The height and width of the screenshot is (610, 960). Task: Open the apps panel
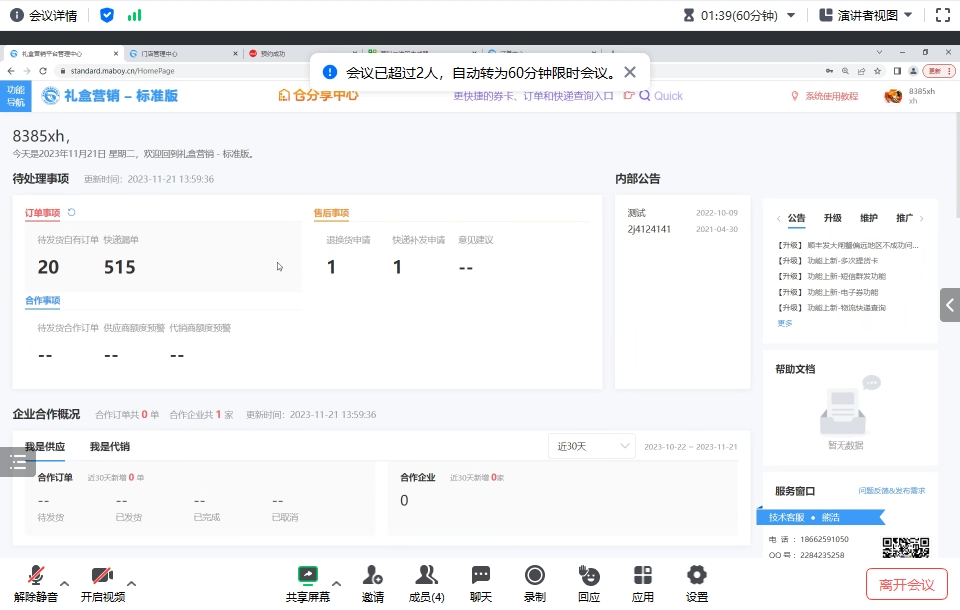(643, 576)
